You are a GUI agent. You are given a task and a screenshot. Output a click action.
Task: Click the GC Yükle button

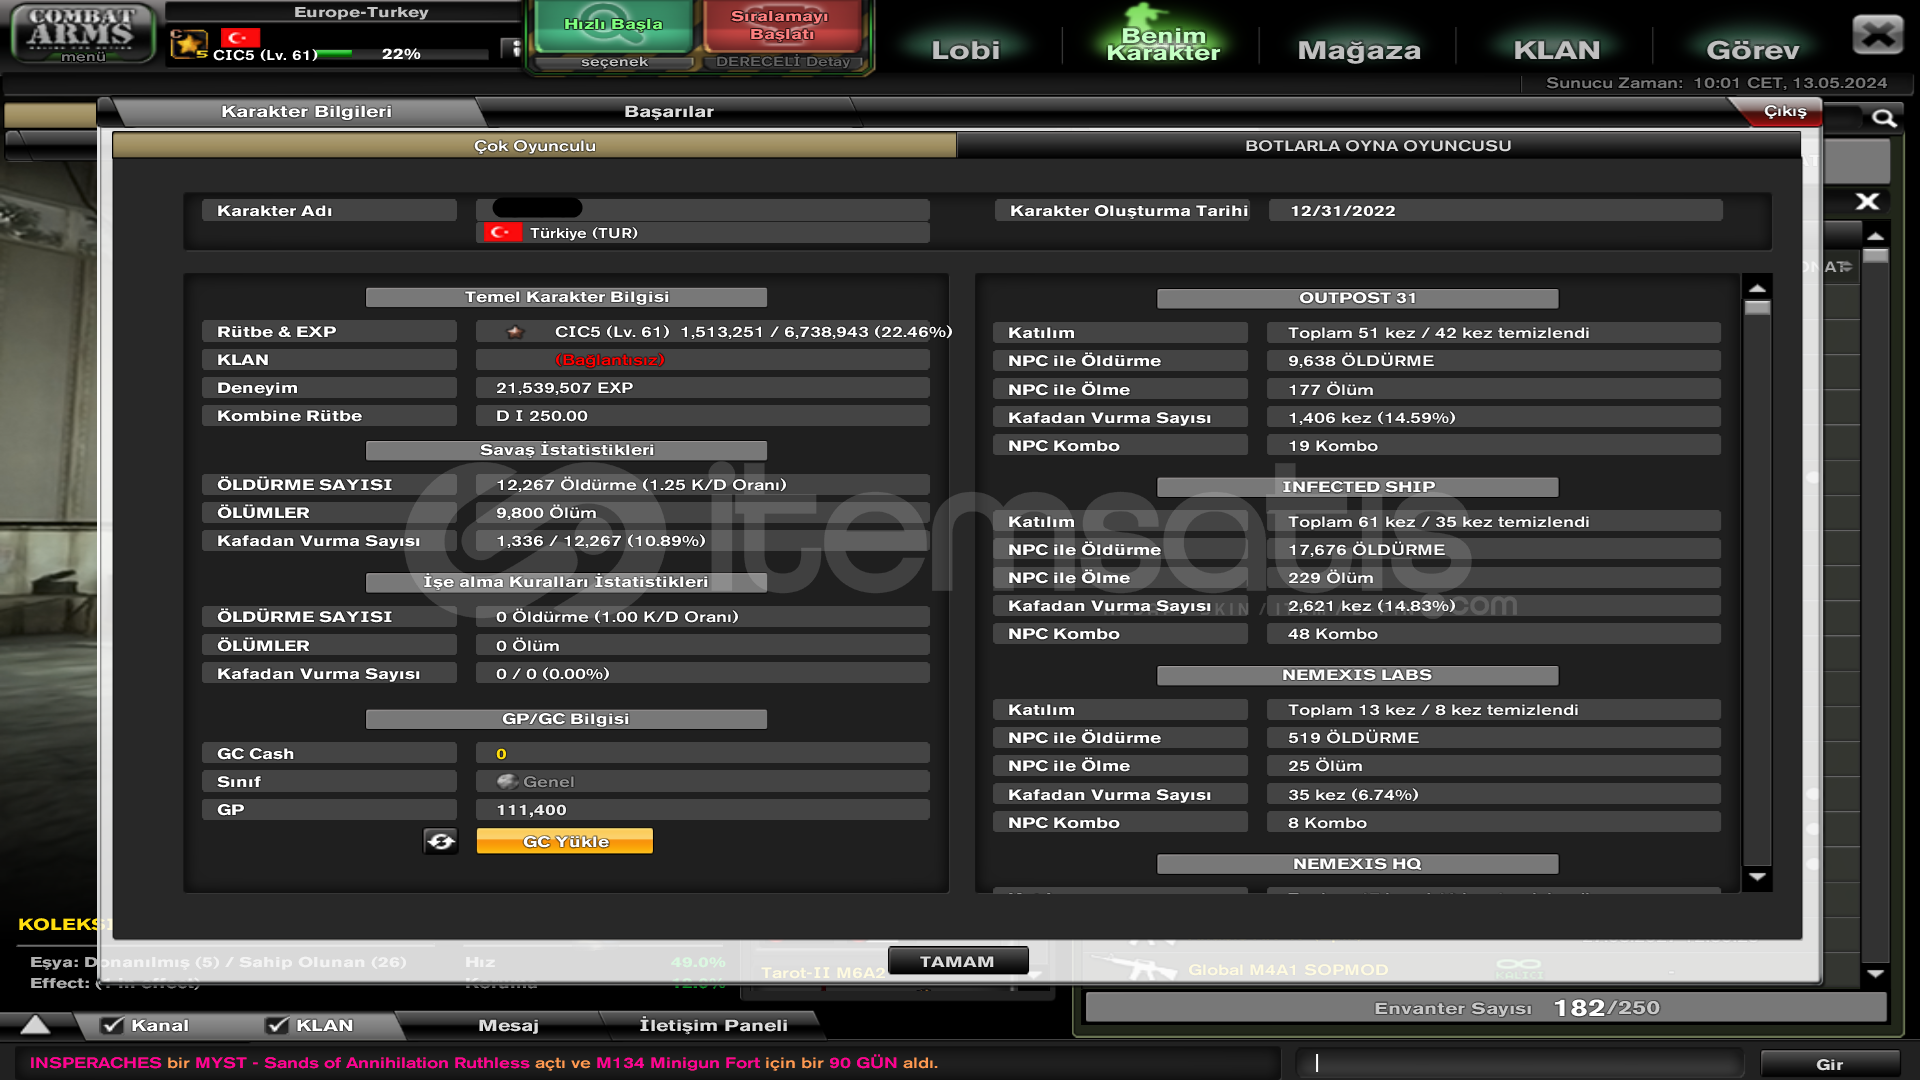tap(565, 841)
